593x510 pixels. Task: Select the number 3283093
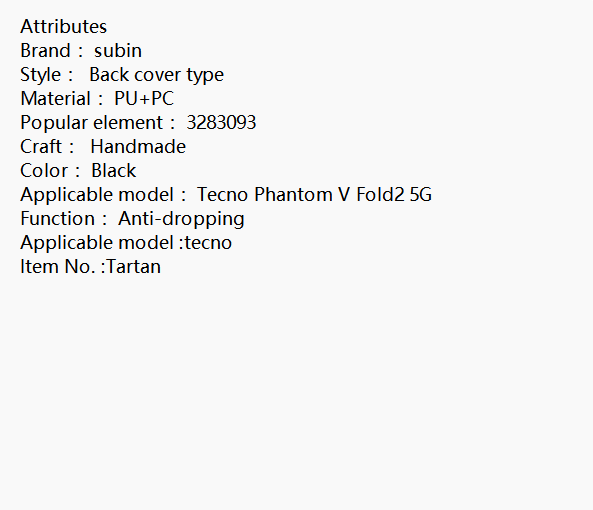[x=221, y=122]
